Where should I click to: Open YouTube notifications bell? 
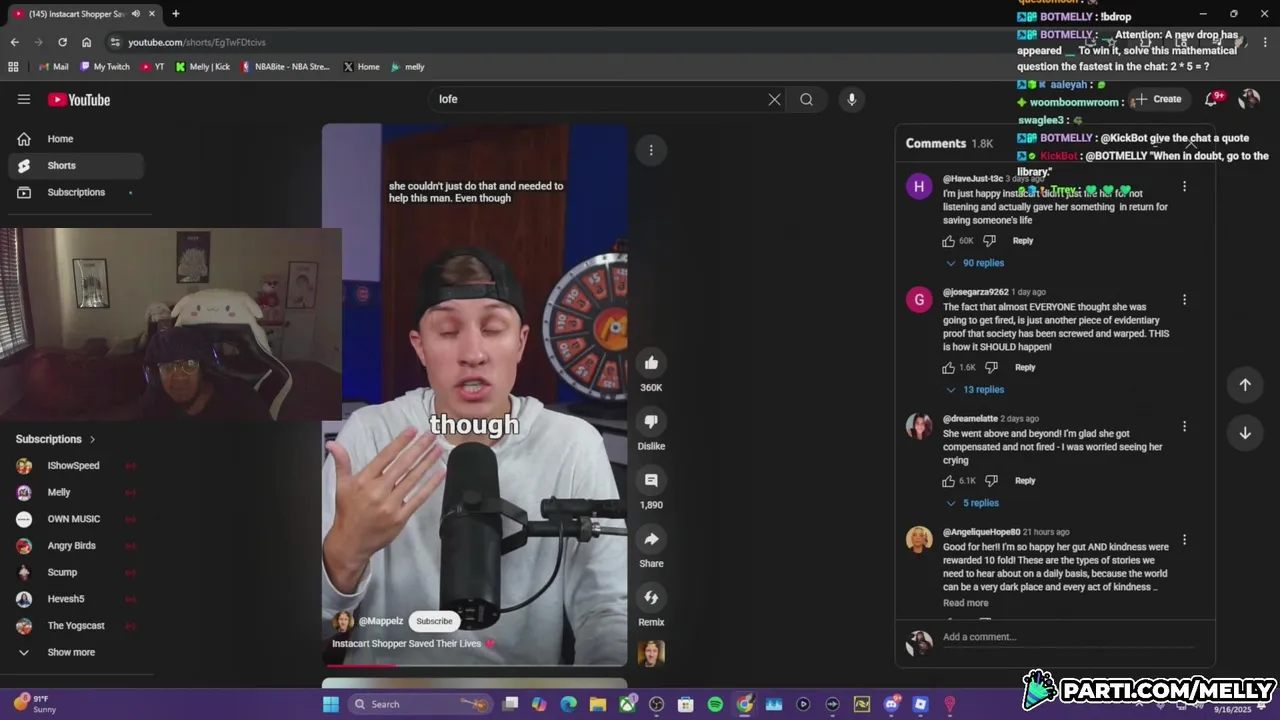point(1212,99)
